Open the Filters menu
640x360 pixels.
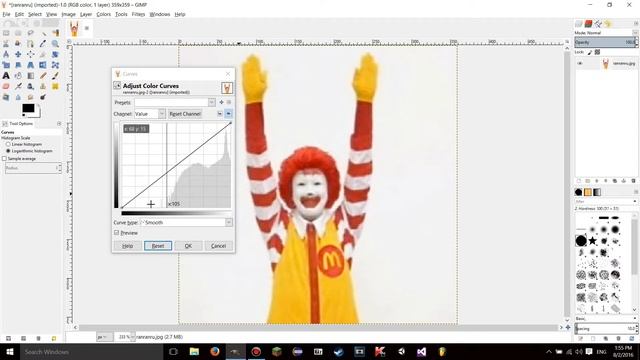tap(138, 14)
